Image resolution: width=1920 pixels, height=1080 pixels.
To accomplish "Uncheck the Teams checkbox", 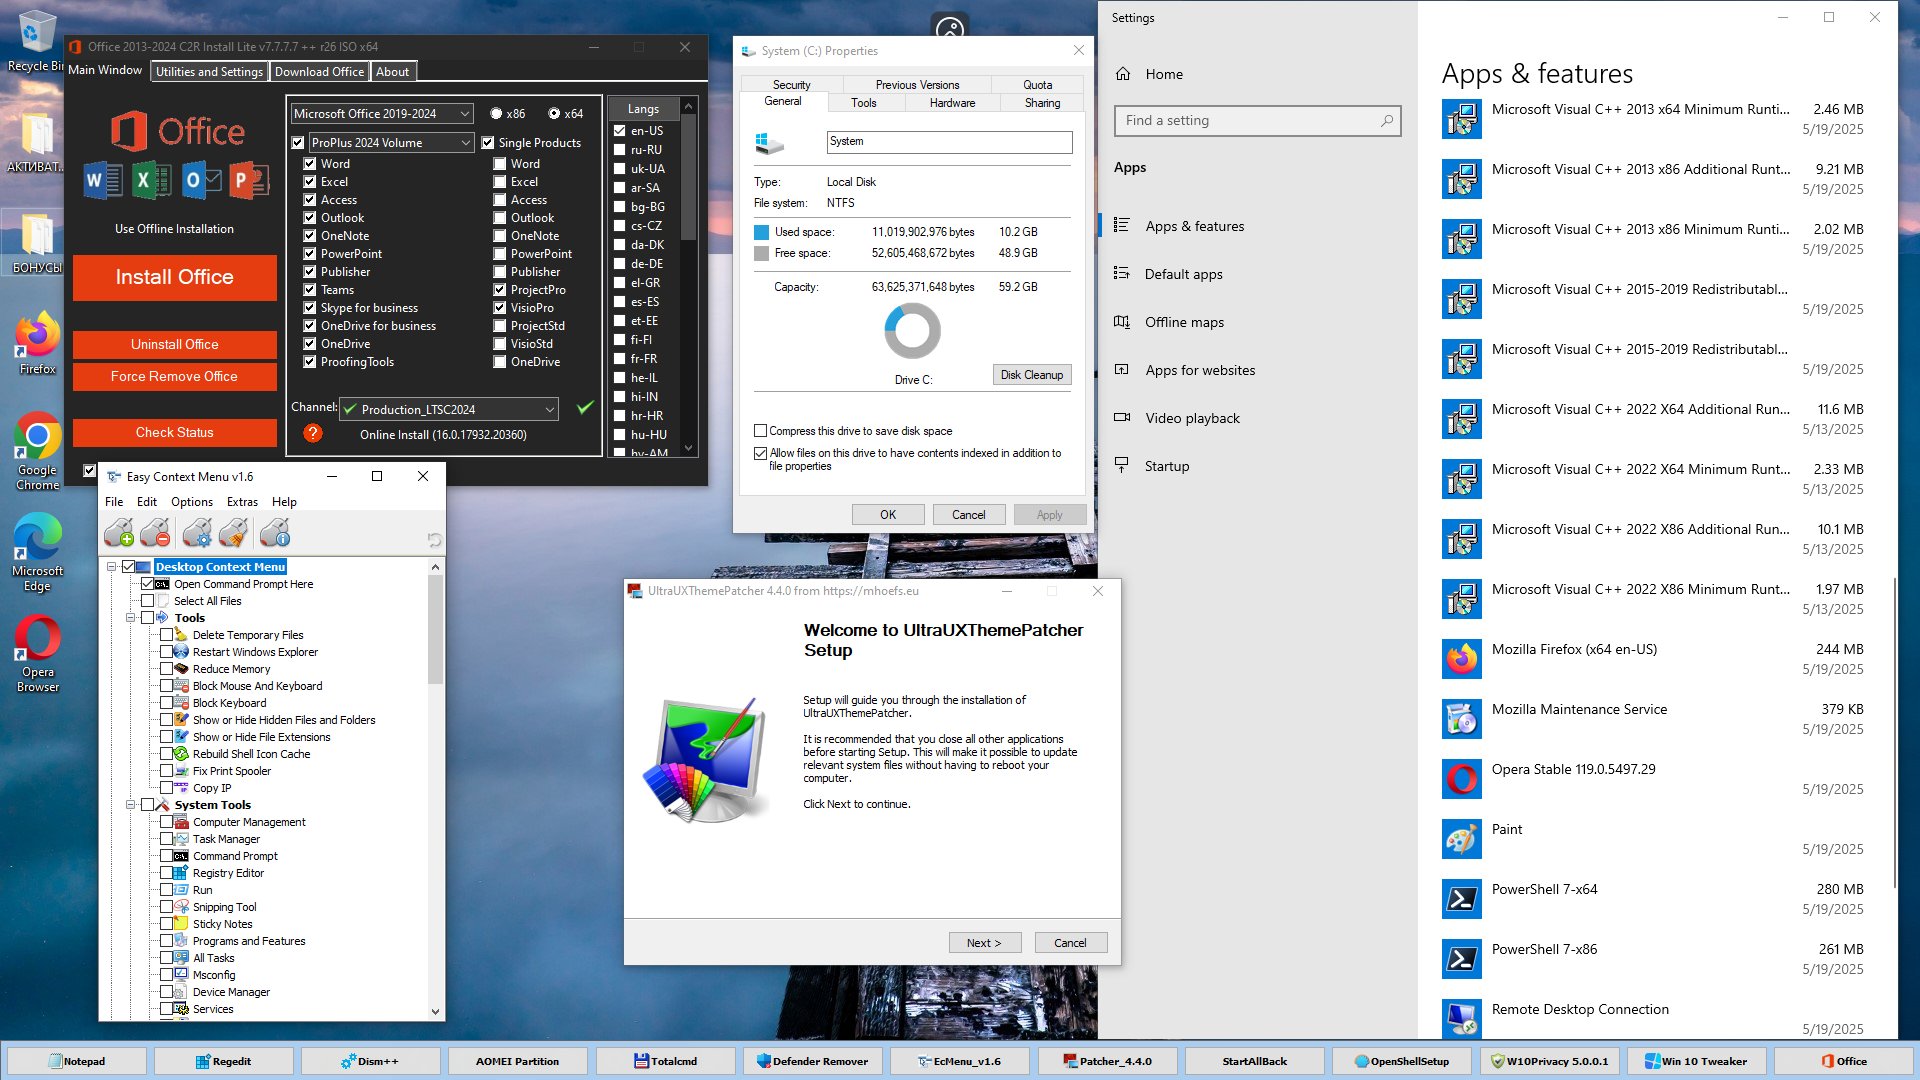I will 310,290.
